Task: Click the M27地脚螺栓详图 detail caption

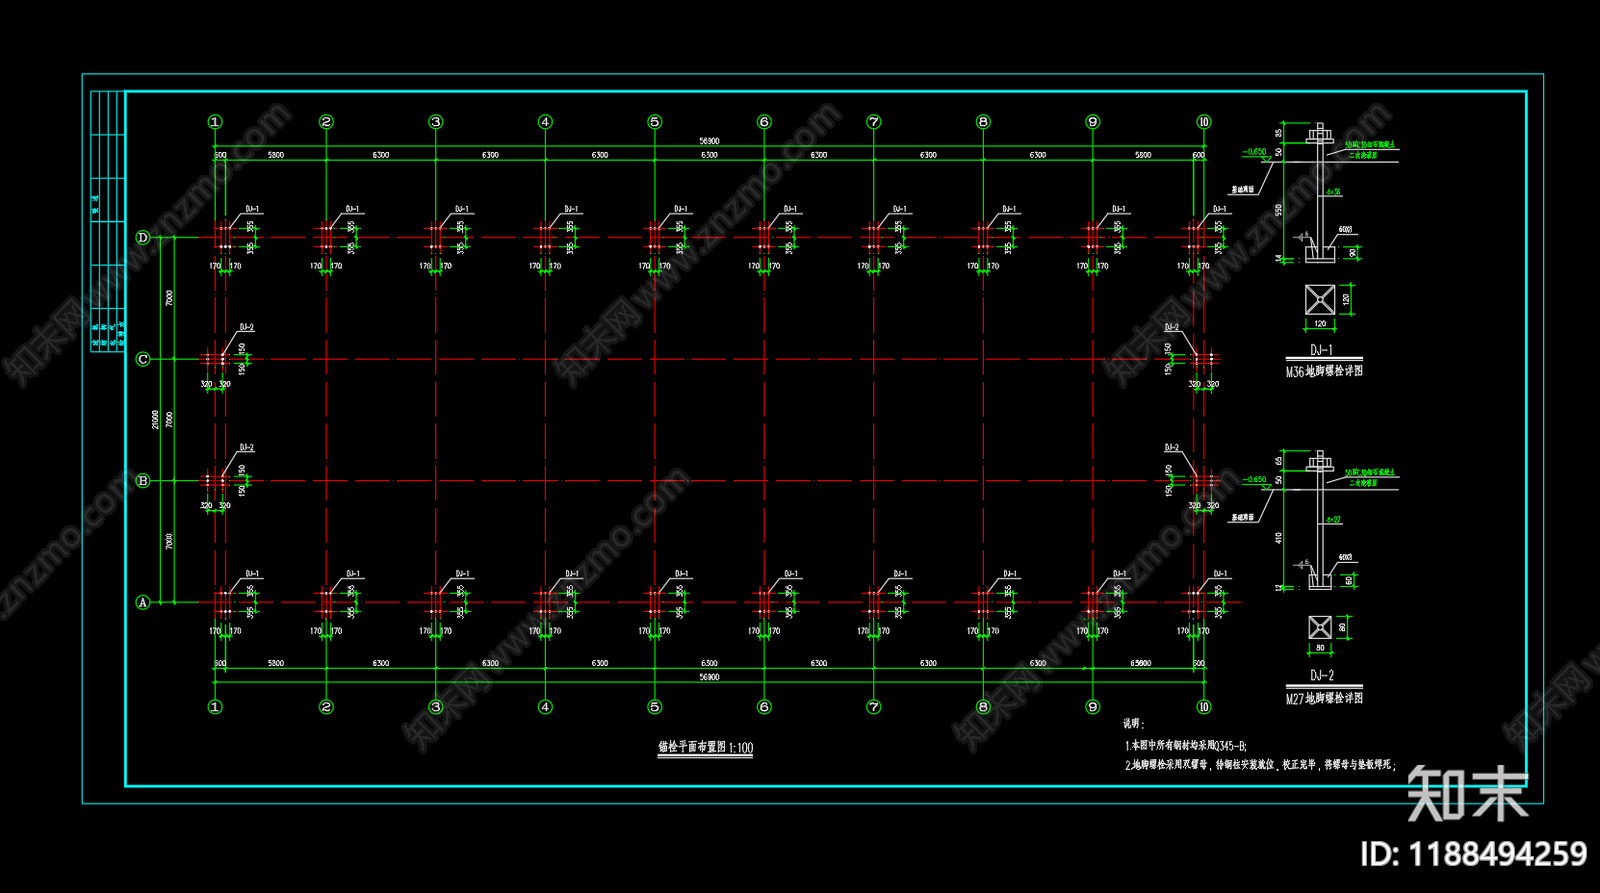Action: (1324, 698)
